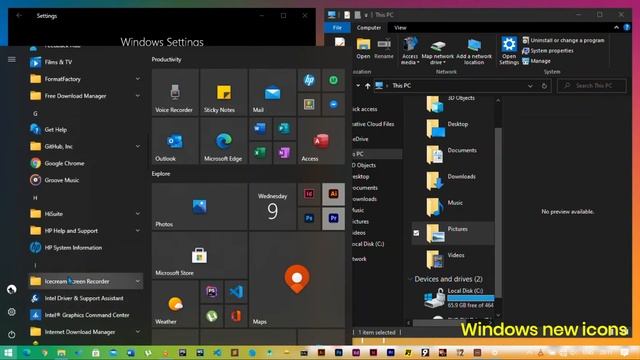640x360 pixels.
Task: Collapse the Devices and drives group
Action: [x=410, y=279]
